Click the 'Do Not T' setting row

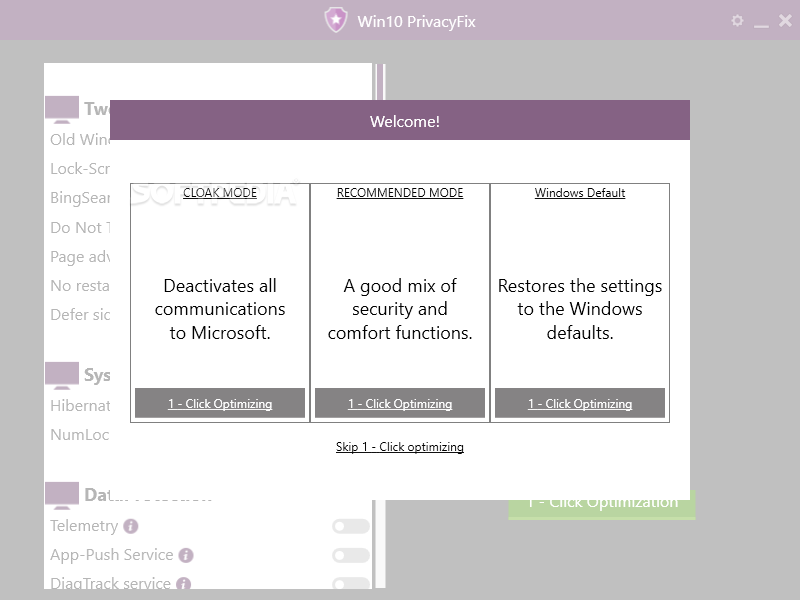(x=80, y=227)
